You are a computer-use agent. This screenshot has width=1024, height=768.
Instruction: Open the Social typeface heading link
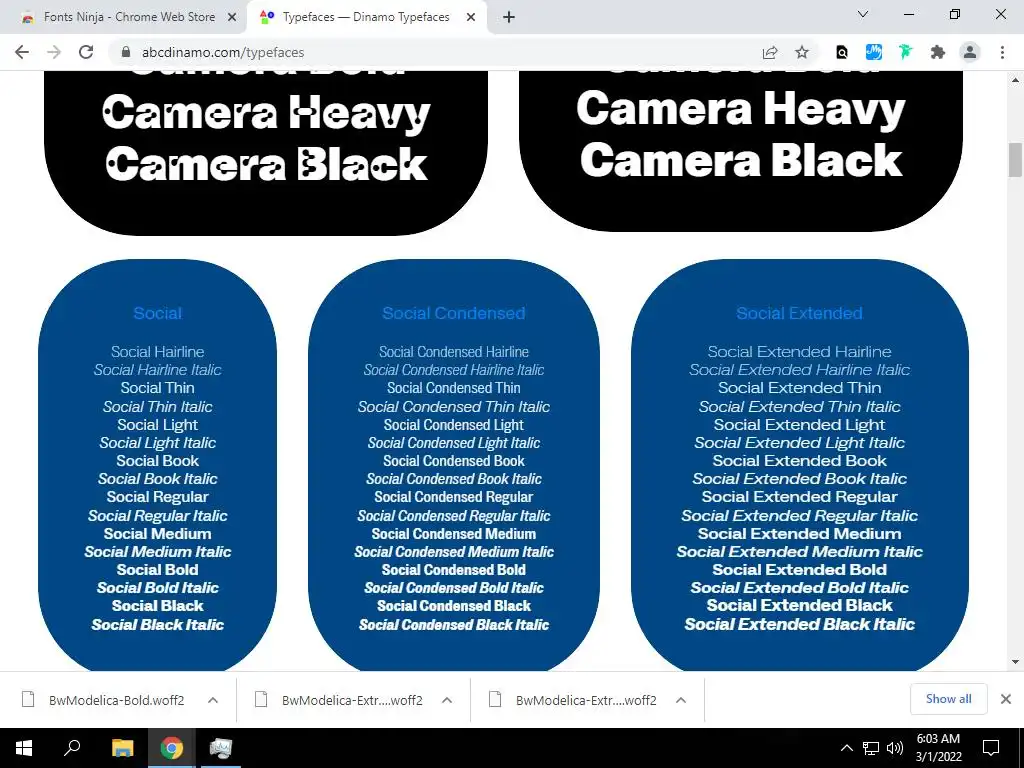click(157, 313)
